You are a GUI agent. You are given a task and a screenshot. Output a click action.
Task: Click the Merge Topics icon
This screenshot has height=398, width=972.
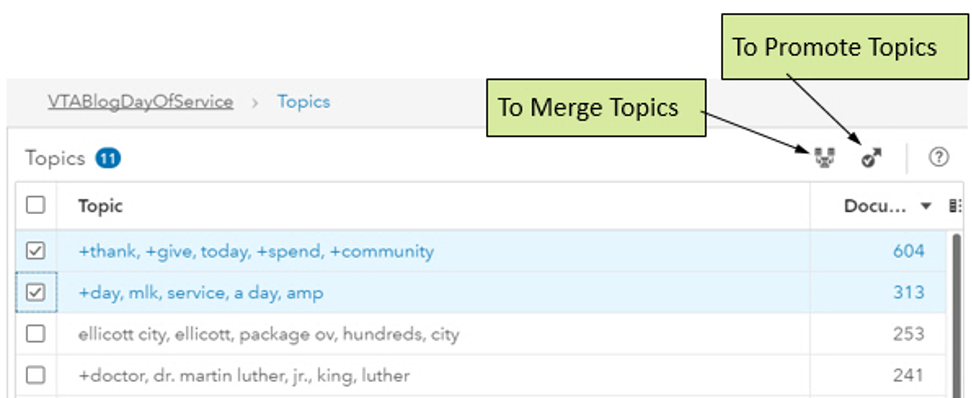(824, 158)
